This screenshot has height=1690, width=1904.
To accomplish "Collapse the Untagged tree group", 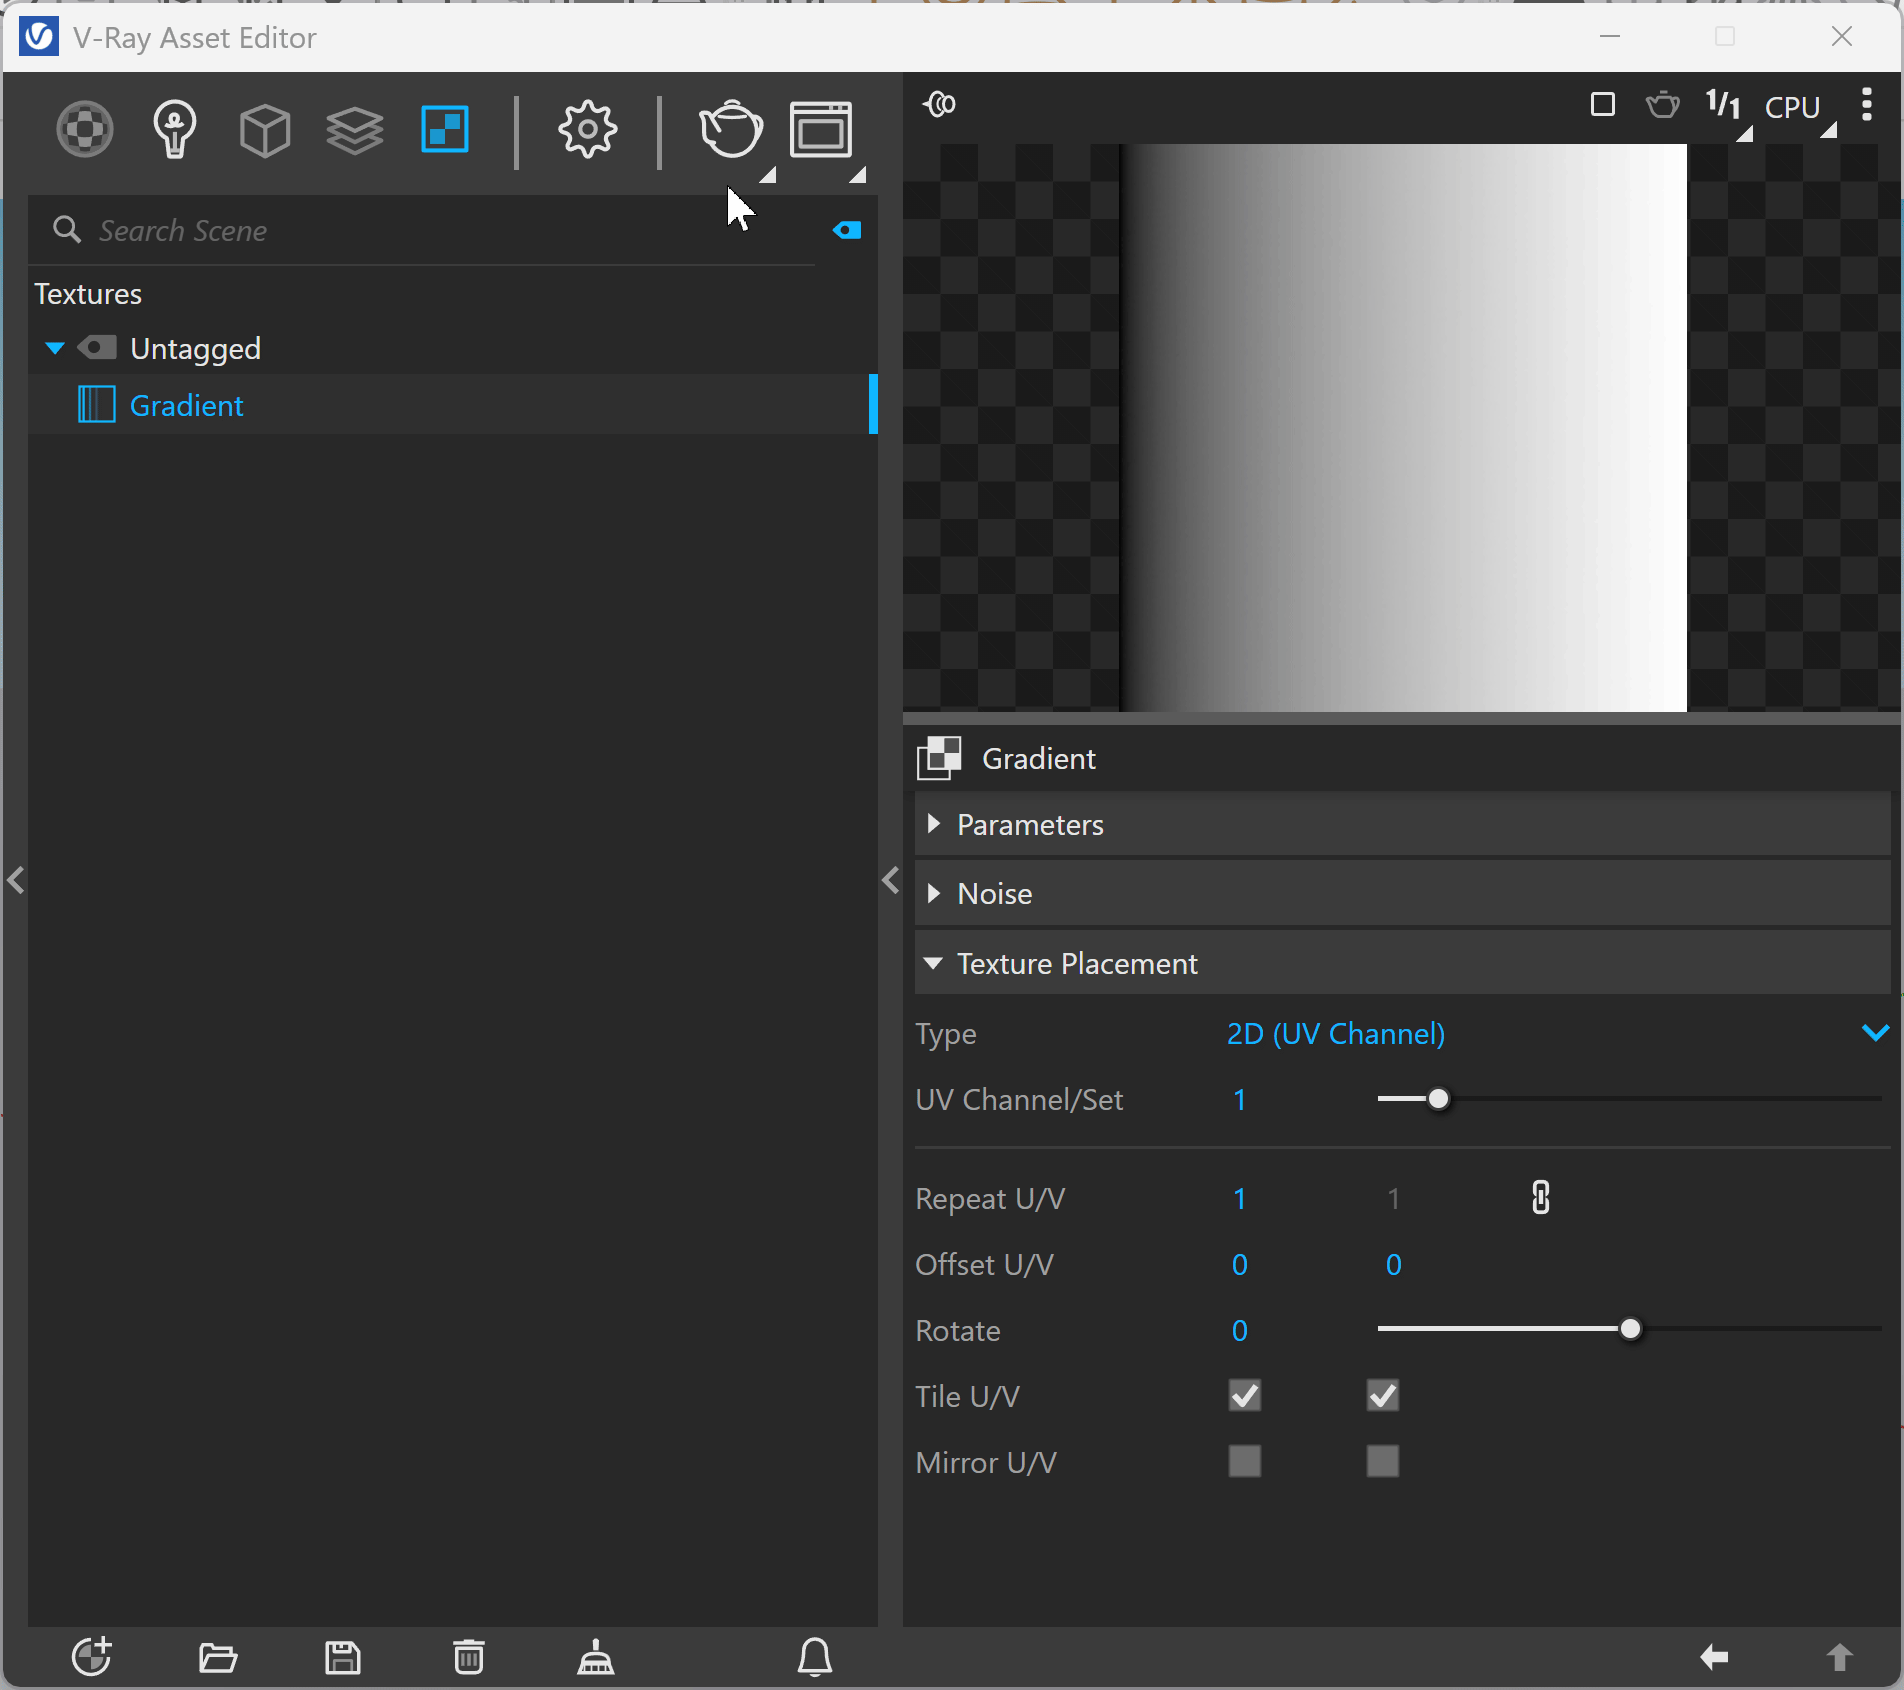I will tap(55, 348).
